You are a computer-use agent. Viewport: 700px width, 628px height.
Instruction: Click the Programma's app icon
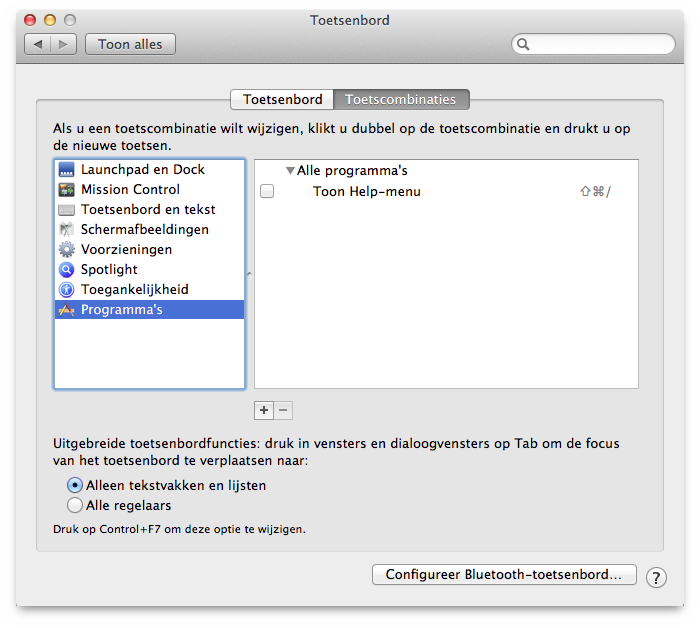pyautogui.click(x=67, y=310)
